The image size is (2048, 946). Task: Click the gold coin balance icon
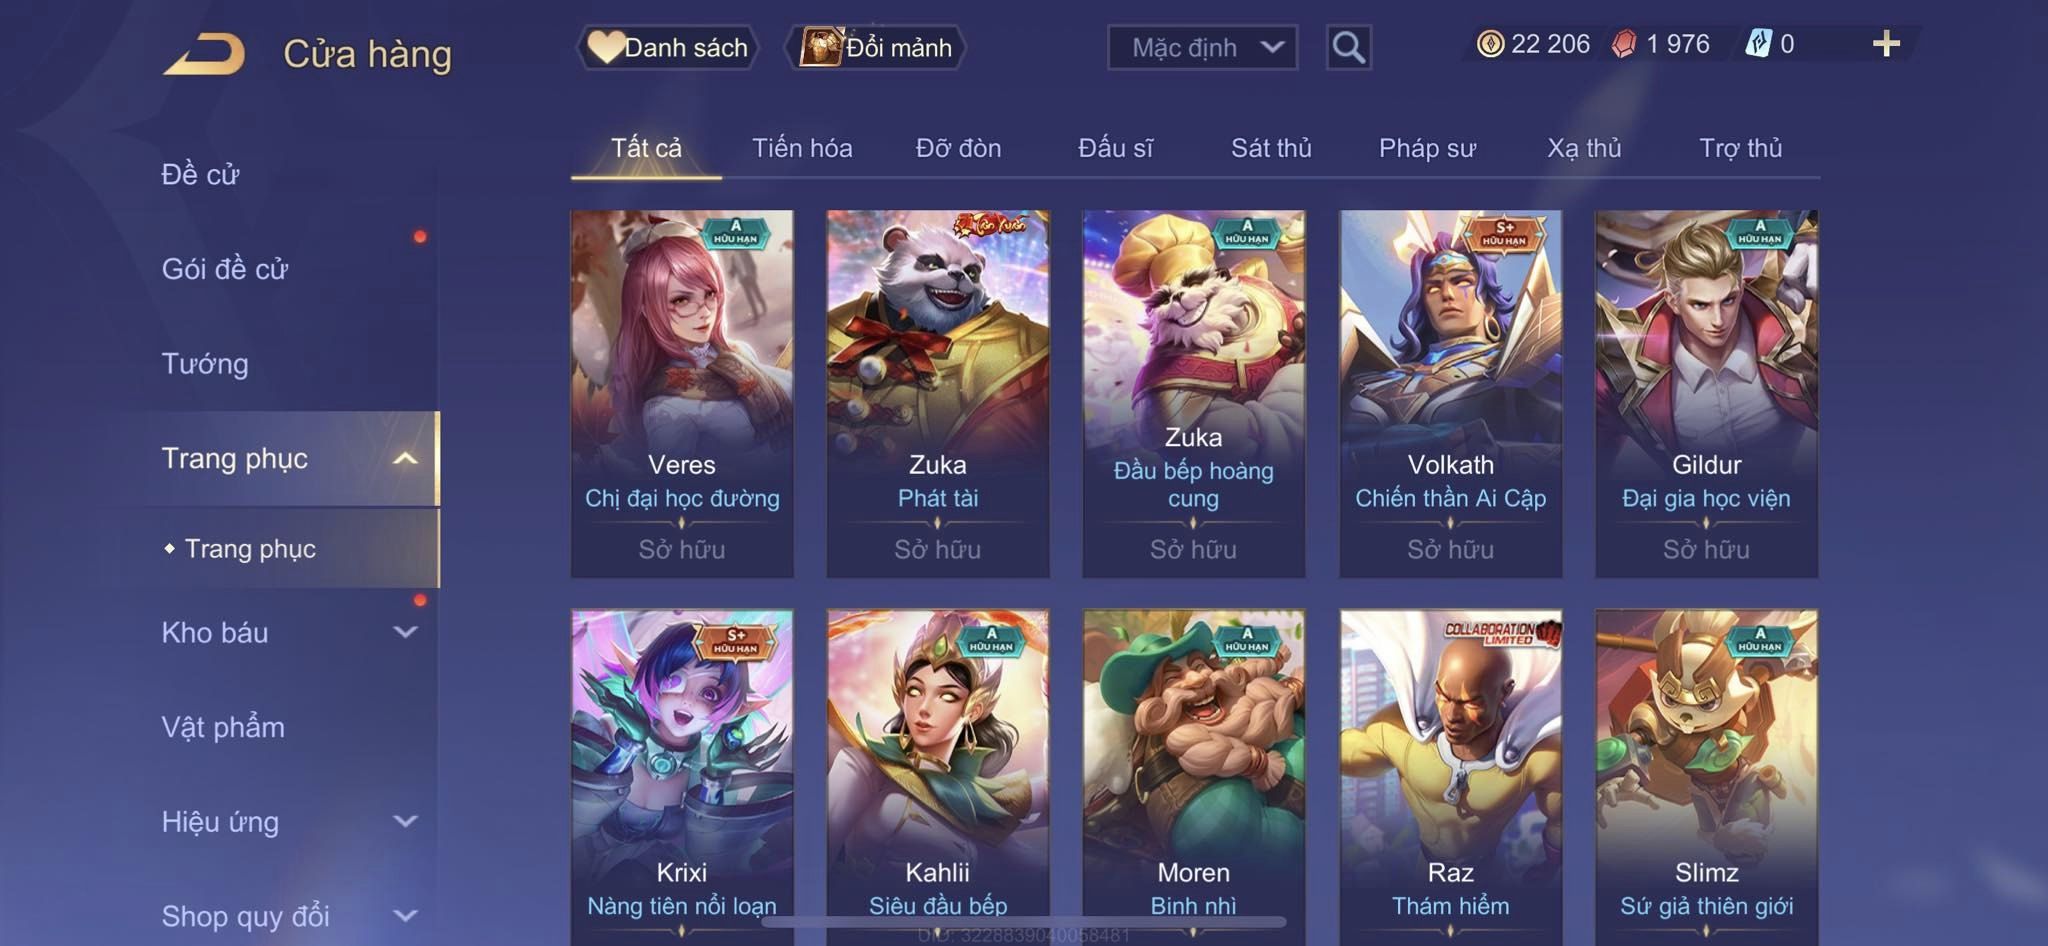(1490, 44)
